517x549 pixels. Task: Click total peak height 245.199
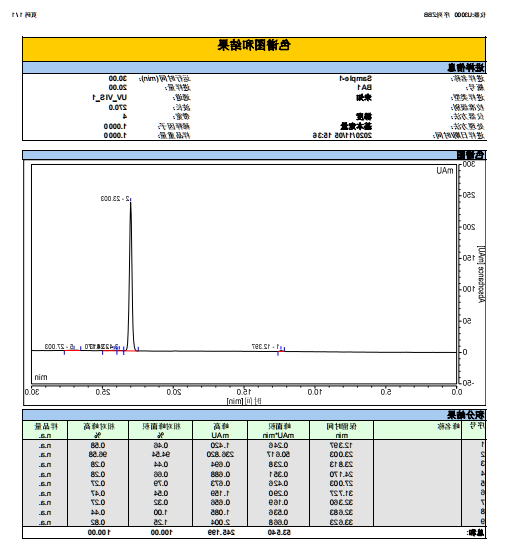tap(221, 532)
